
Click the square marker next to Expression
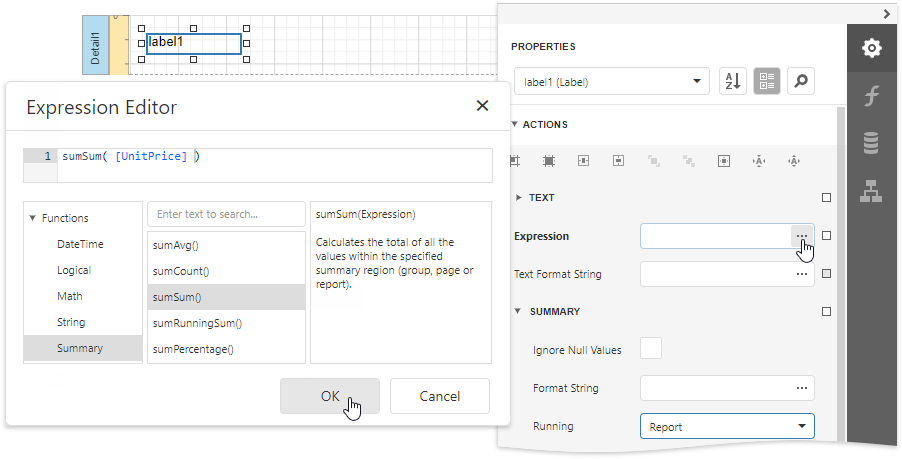tap(826, 236)
